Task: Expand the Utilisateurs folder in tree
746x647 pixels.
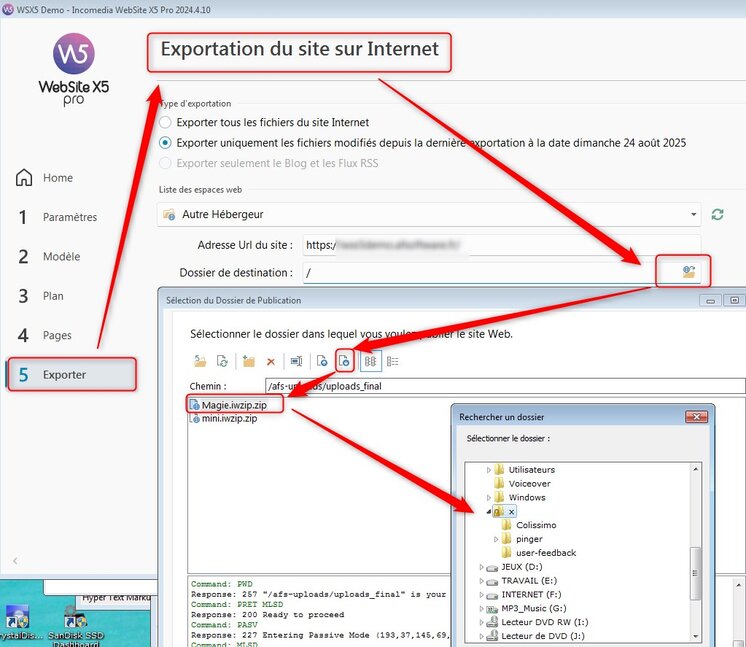Action: tap(490, 470)
